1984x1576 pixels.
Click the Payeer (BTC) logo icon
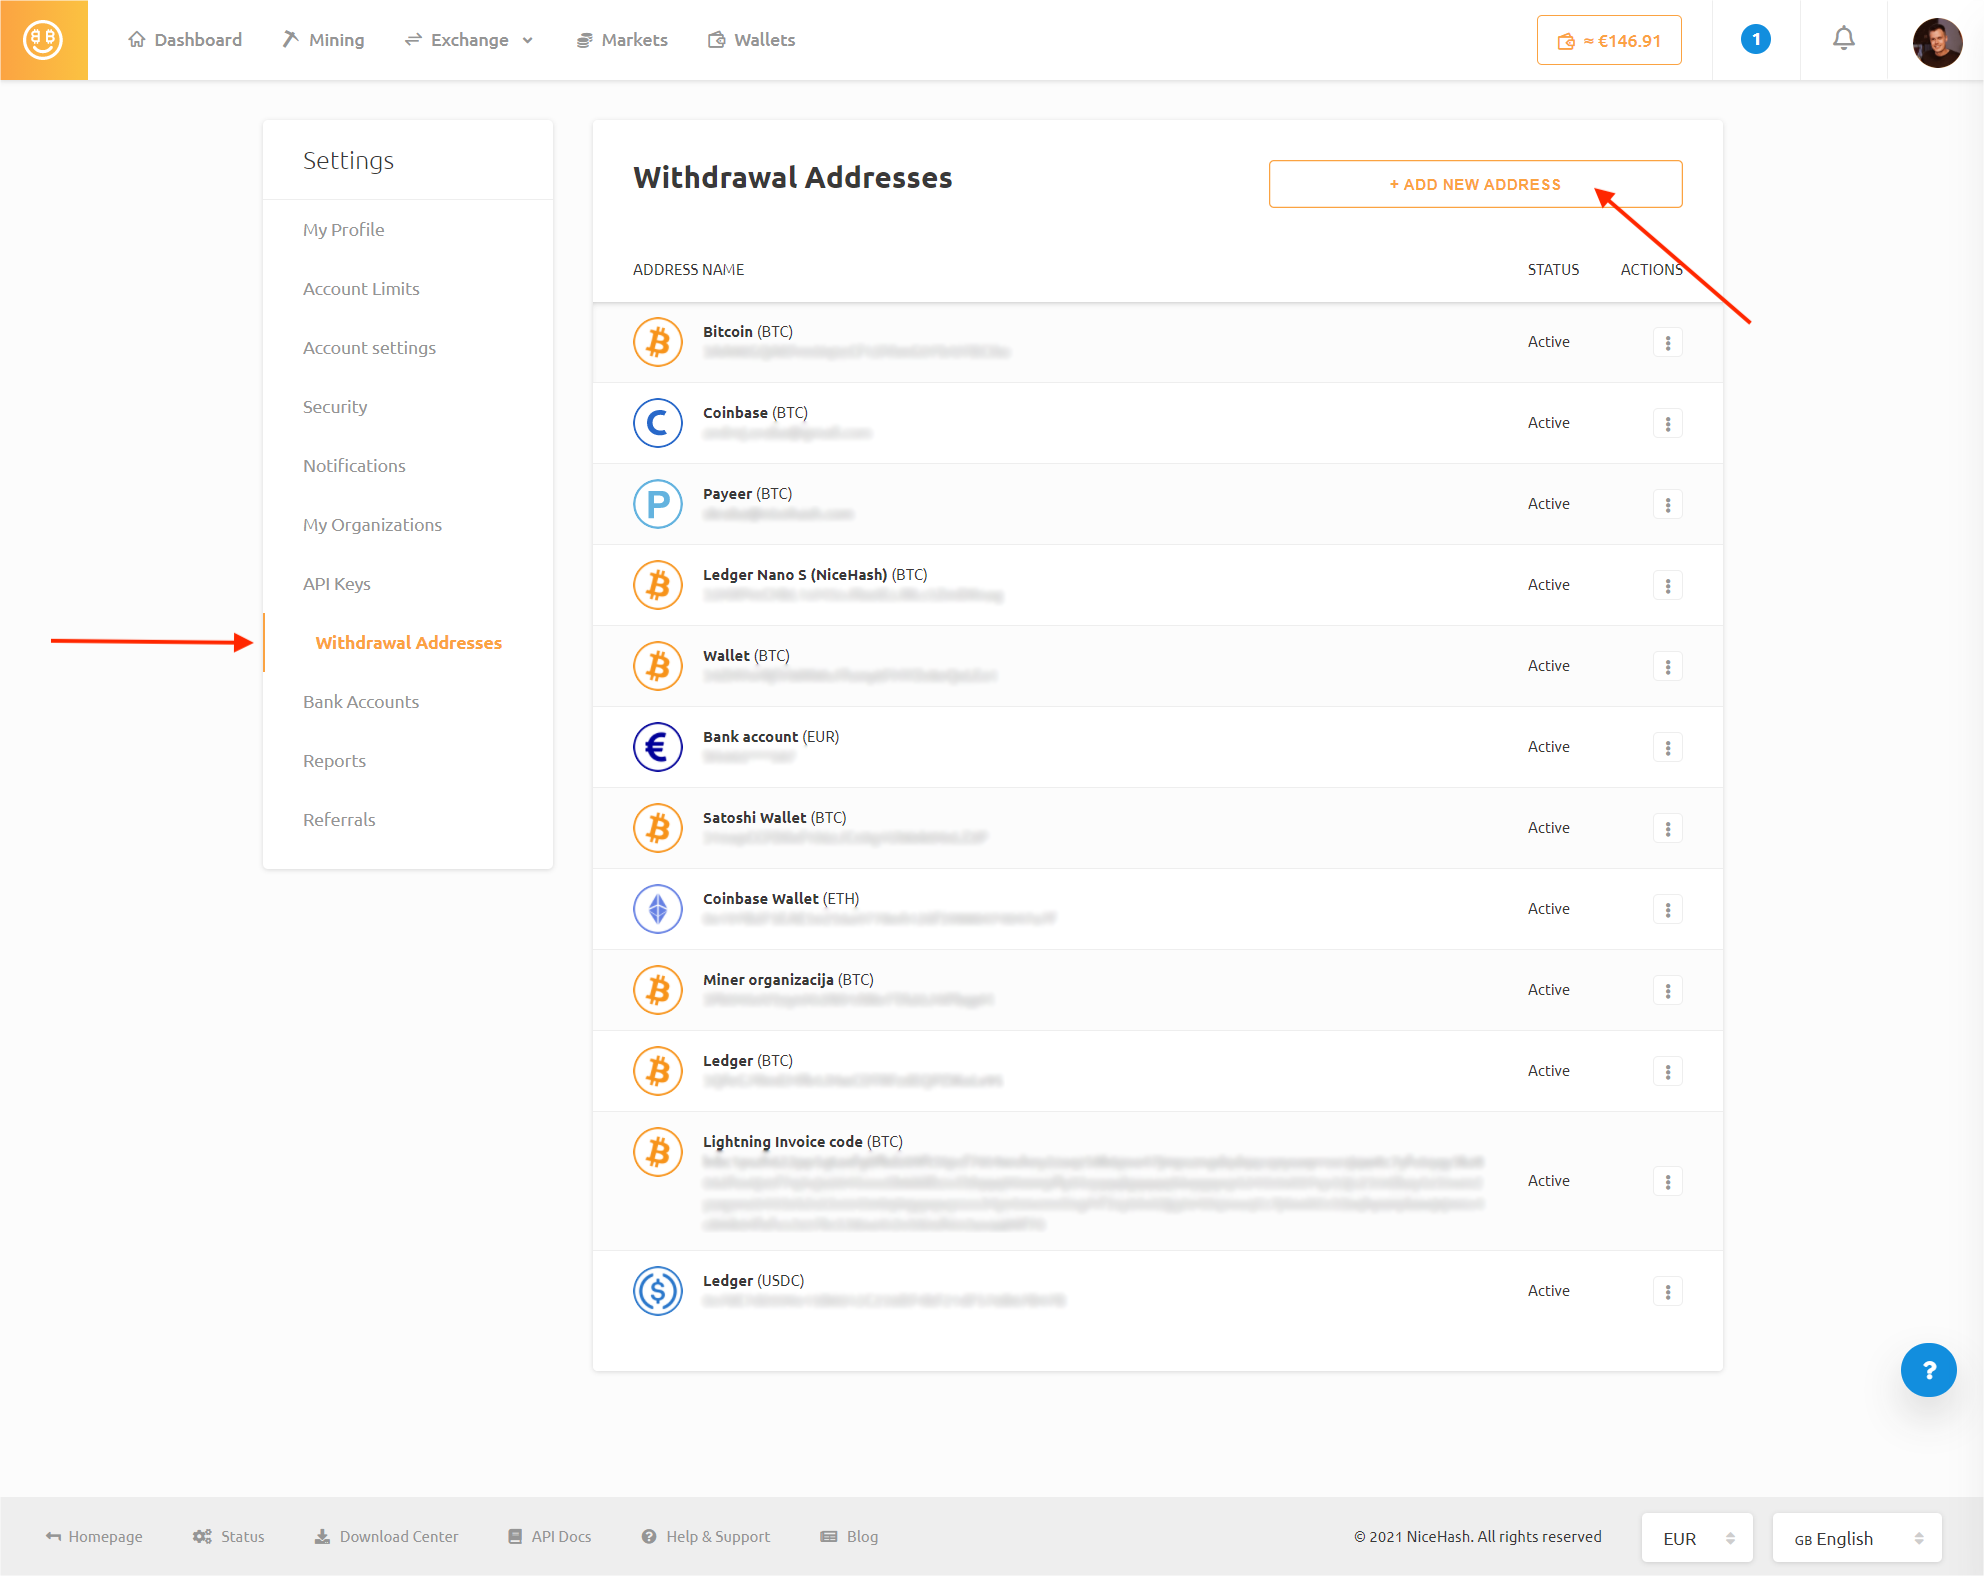[x=657, y=504]
